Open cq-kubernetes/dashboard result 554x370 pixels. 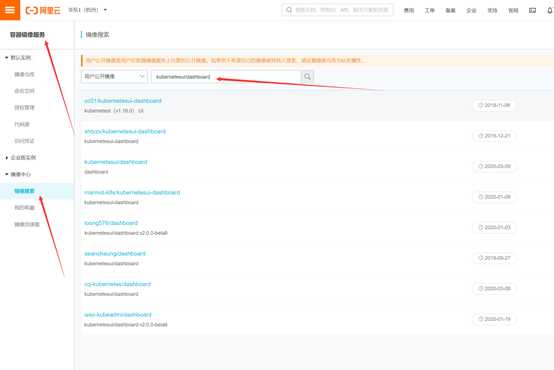coord(117,284)
